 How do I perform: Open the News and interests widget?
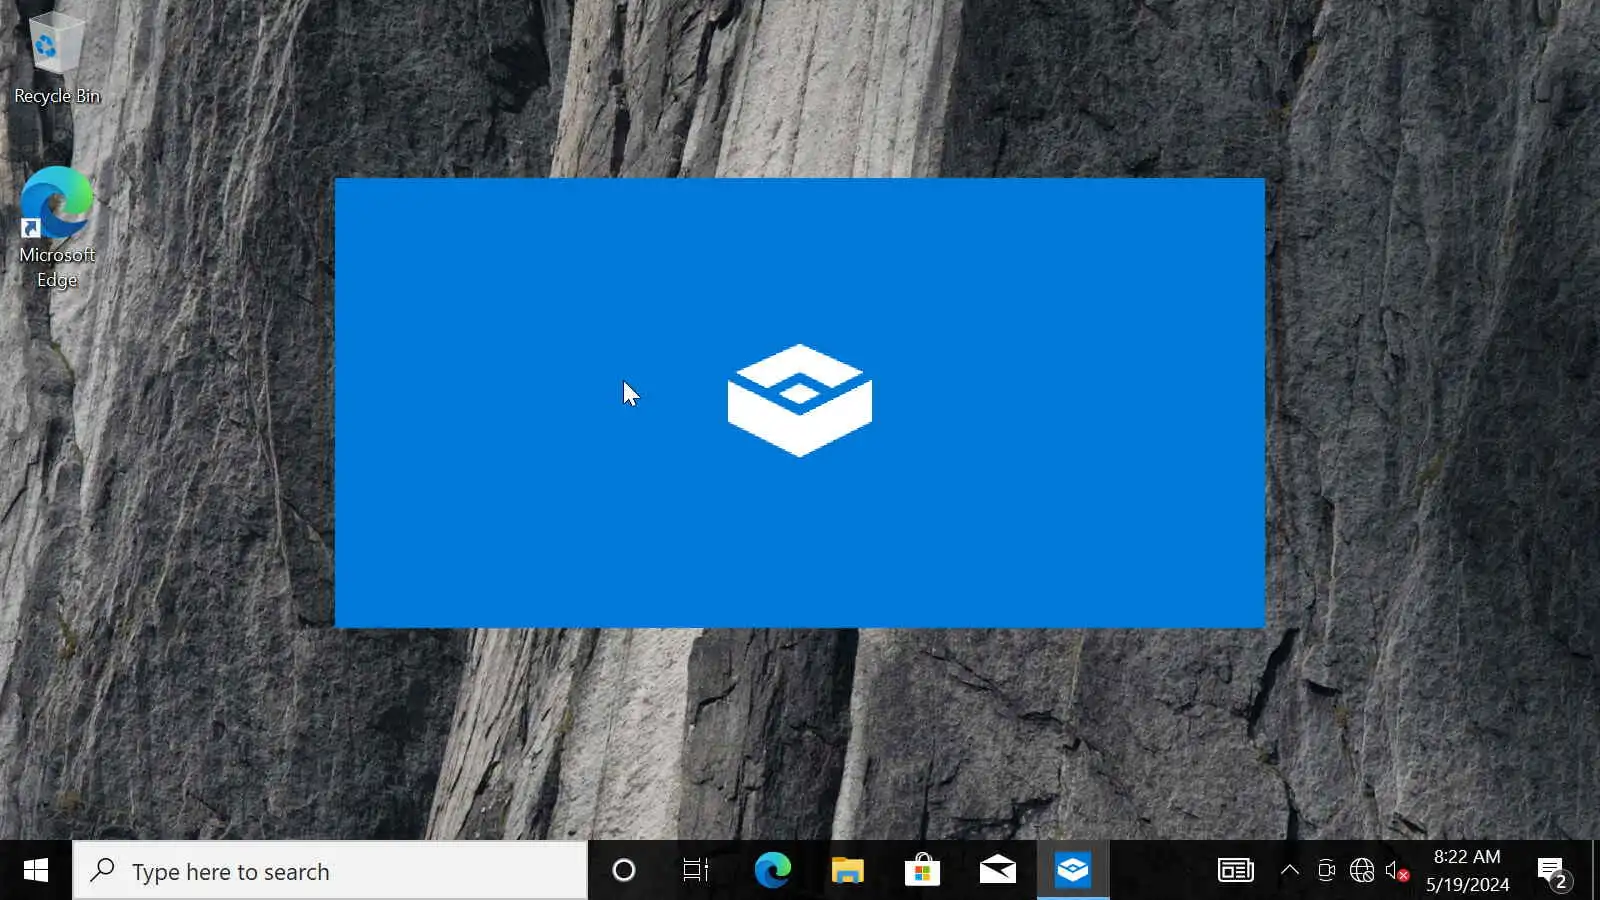1236,871
